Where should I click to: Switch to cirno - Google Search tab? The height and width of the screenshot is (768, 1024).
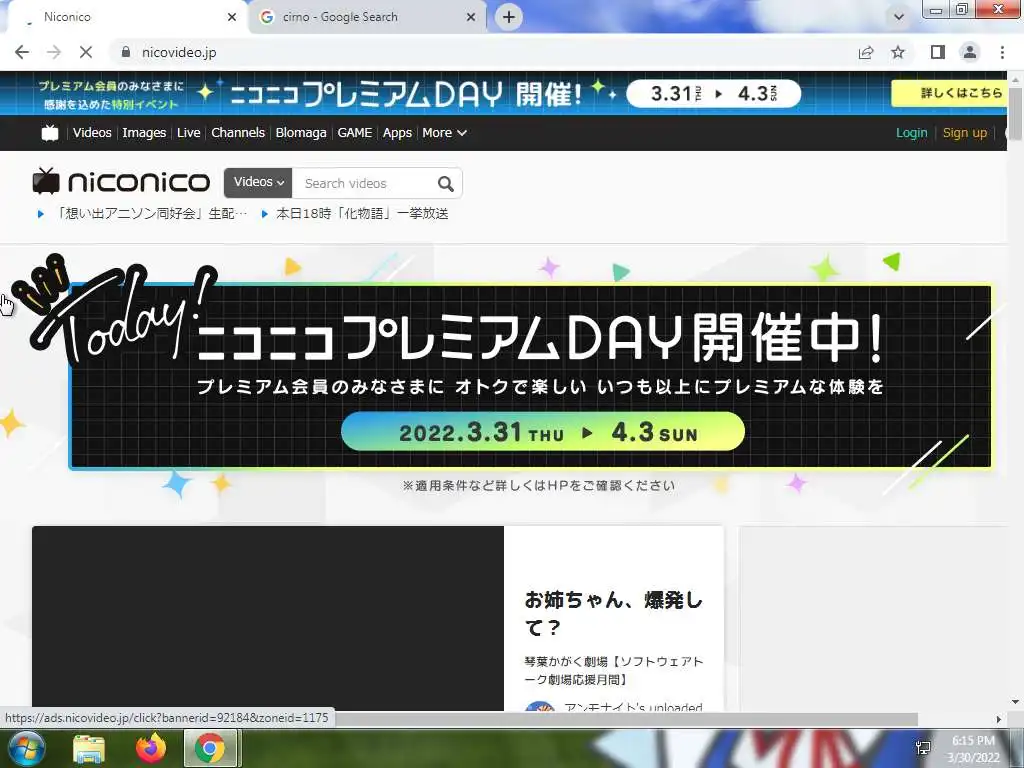click(x=366, y=17)
